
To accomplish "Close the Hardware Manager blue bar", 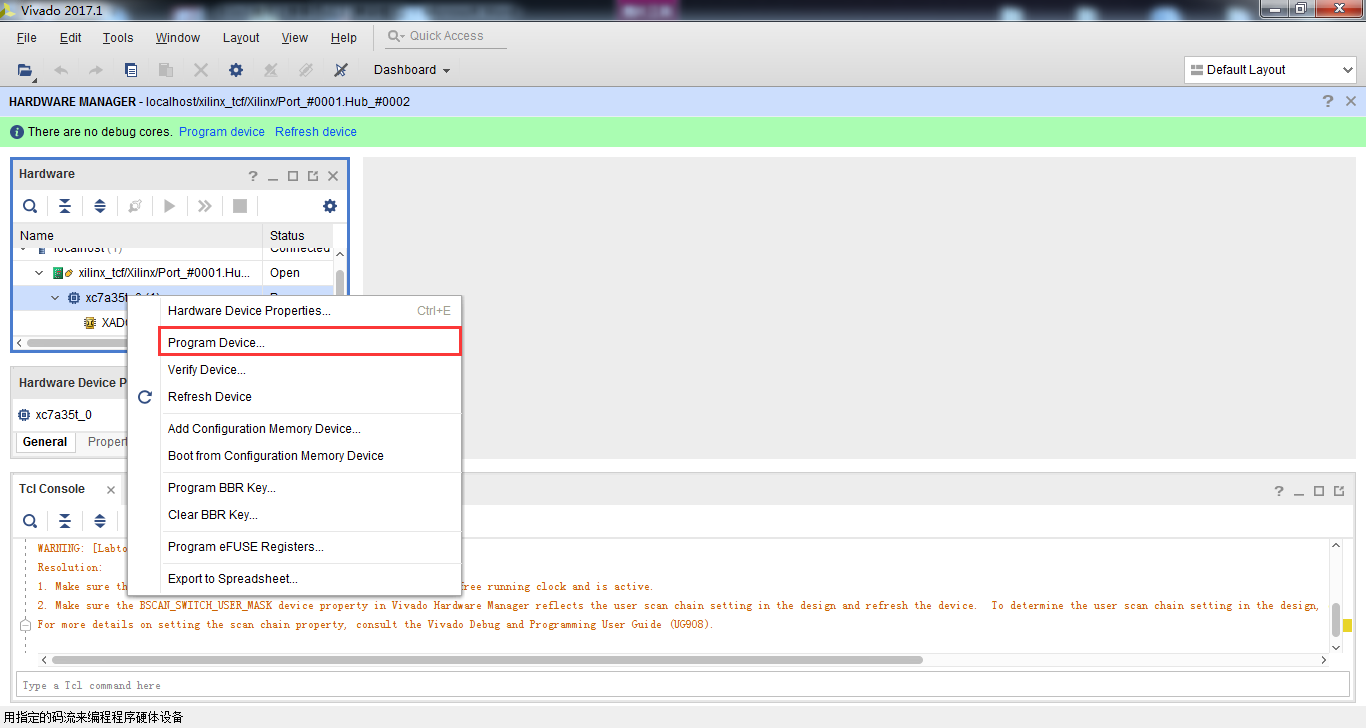I will click(1351, 101).
